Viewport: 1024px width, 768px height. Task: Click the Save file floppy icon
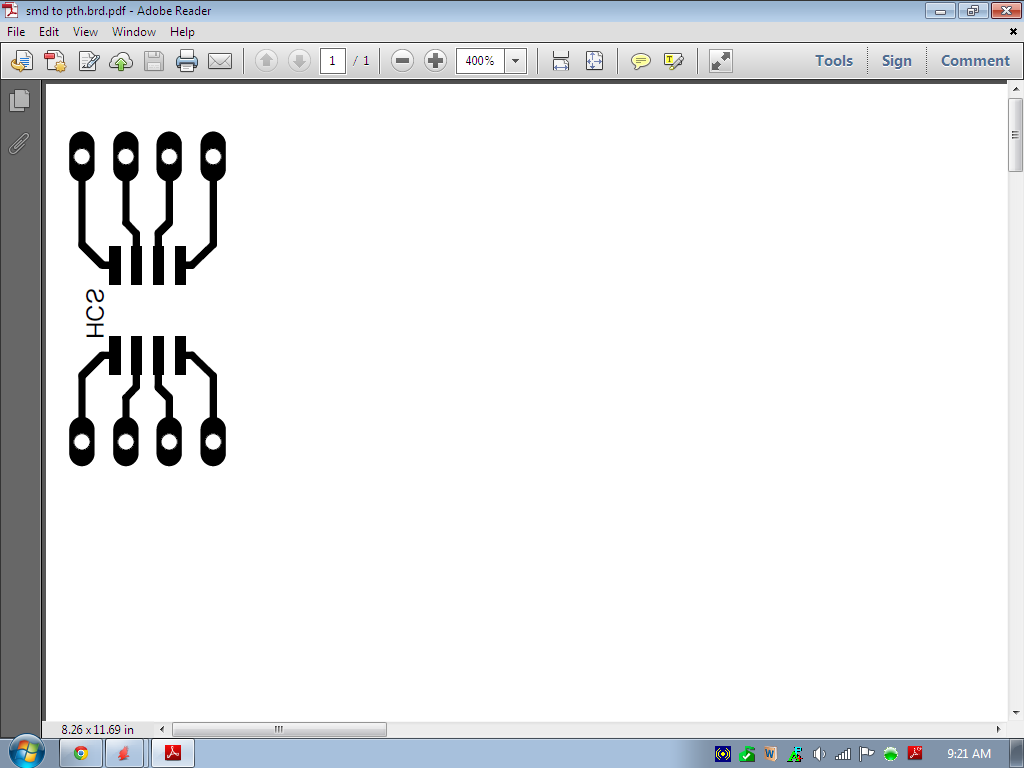point(154,61)
